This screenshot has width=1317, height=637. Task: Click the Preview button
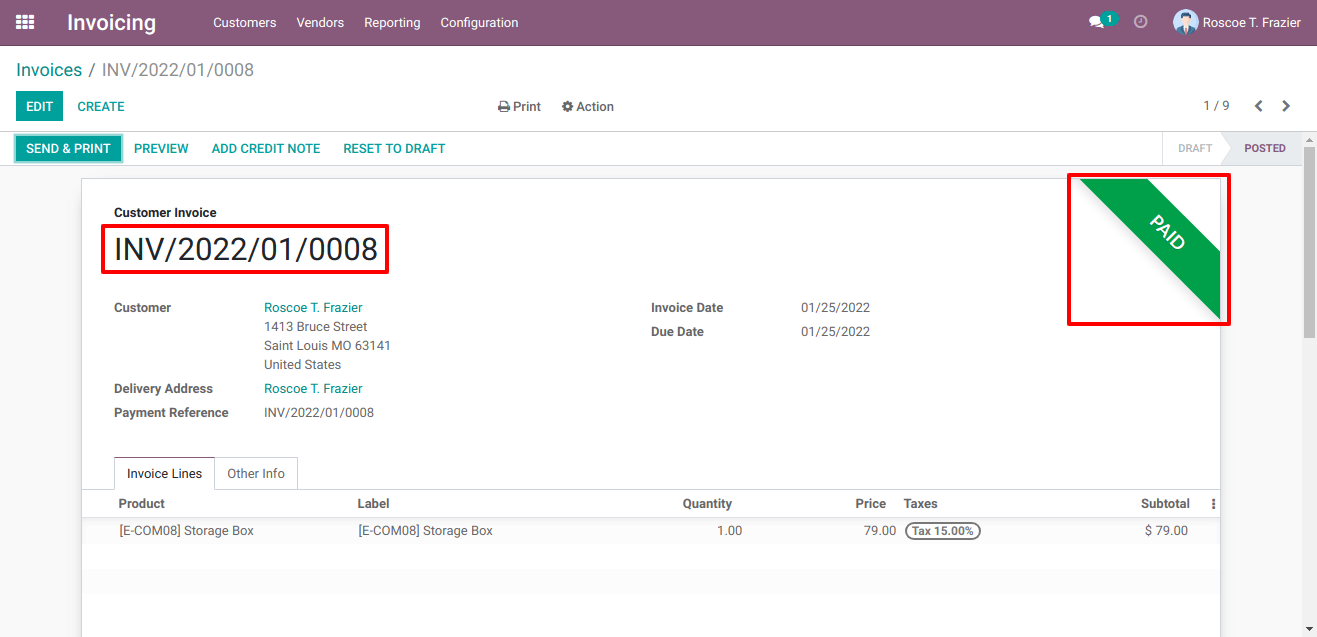point(161,148)
